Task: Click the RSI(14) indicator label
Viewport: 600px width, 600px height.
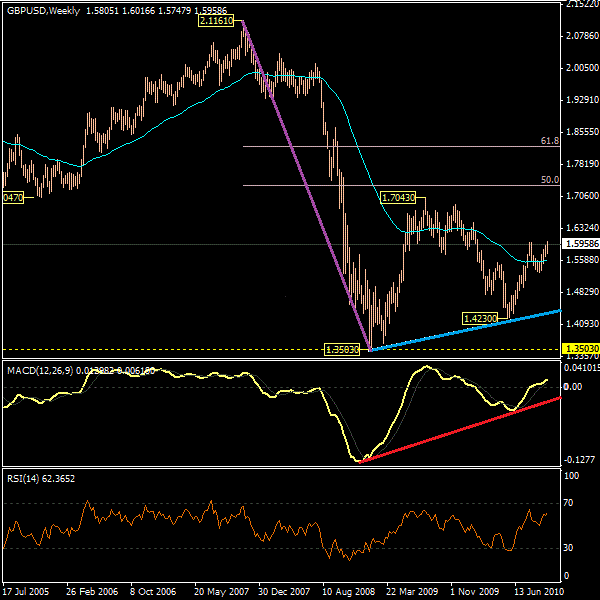Action: [x=24, y=479]
